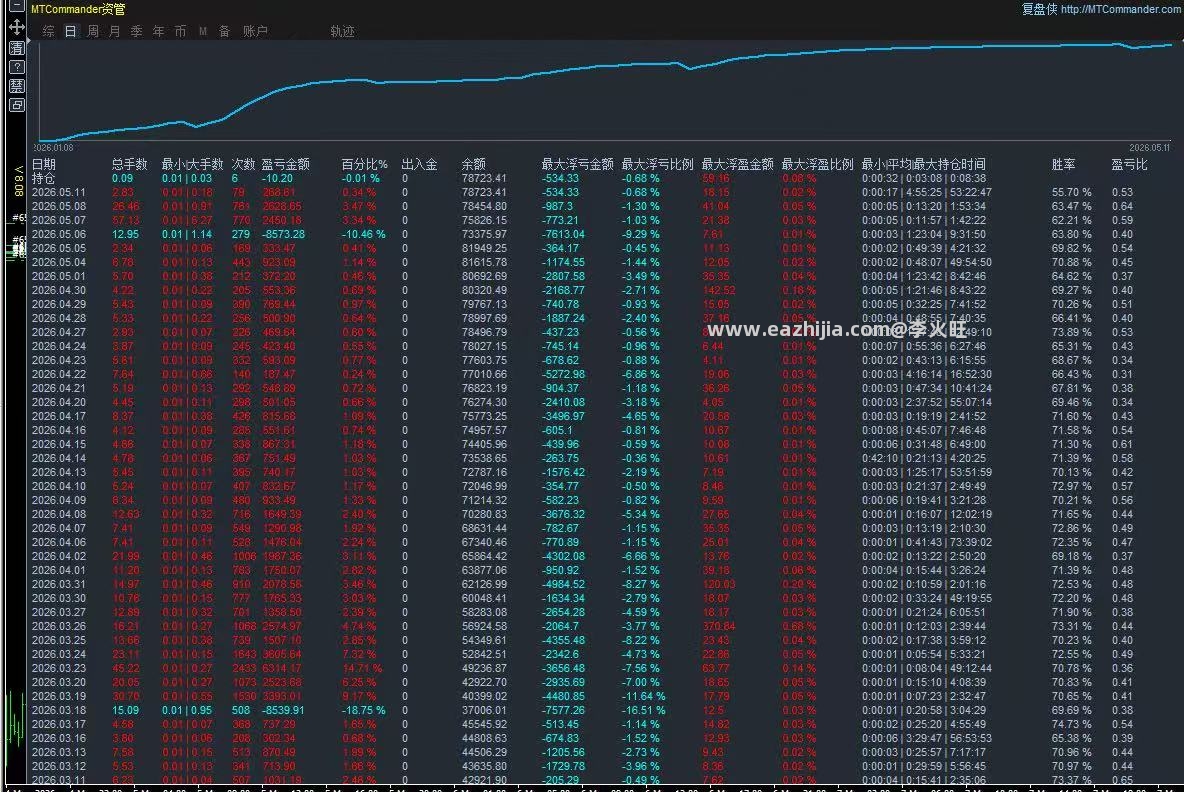
Task: Click the 盈亏金额 column header
Action: pos(285,164)
